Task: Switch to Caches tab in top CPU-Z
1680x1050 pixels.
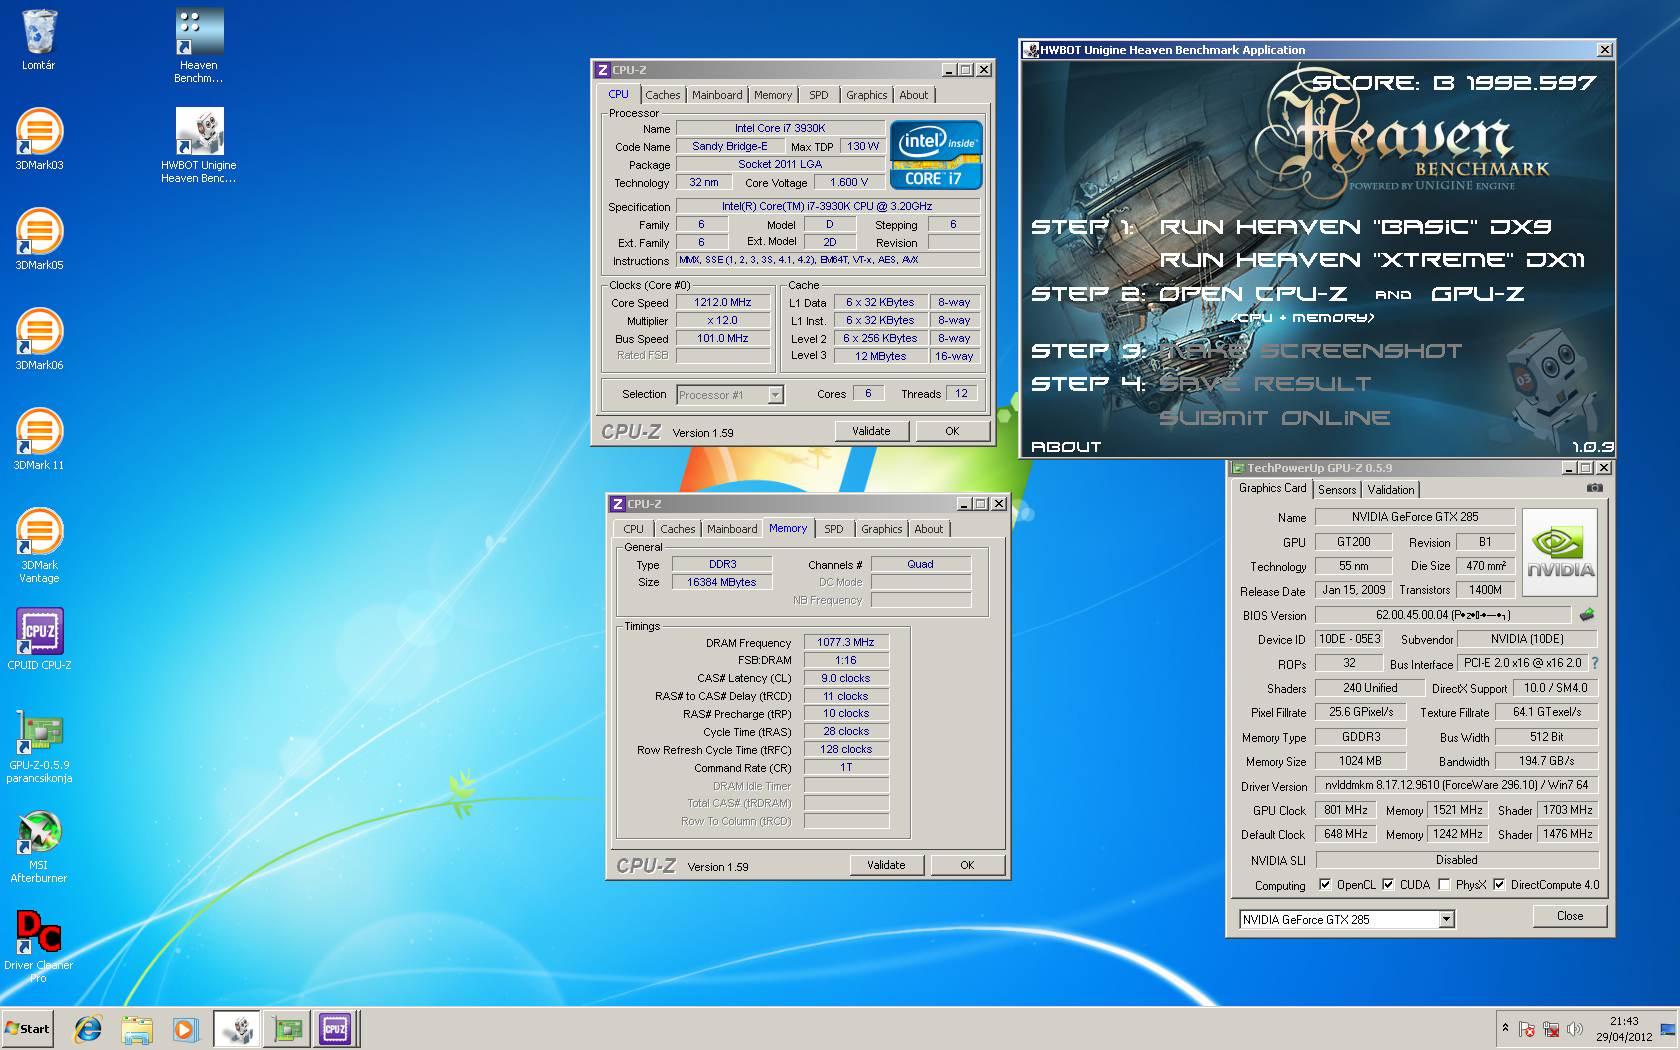Action: point(662,95)
